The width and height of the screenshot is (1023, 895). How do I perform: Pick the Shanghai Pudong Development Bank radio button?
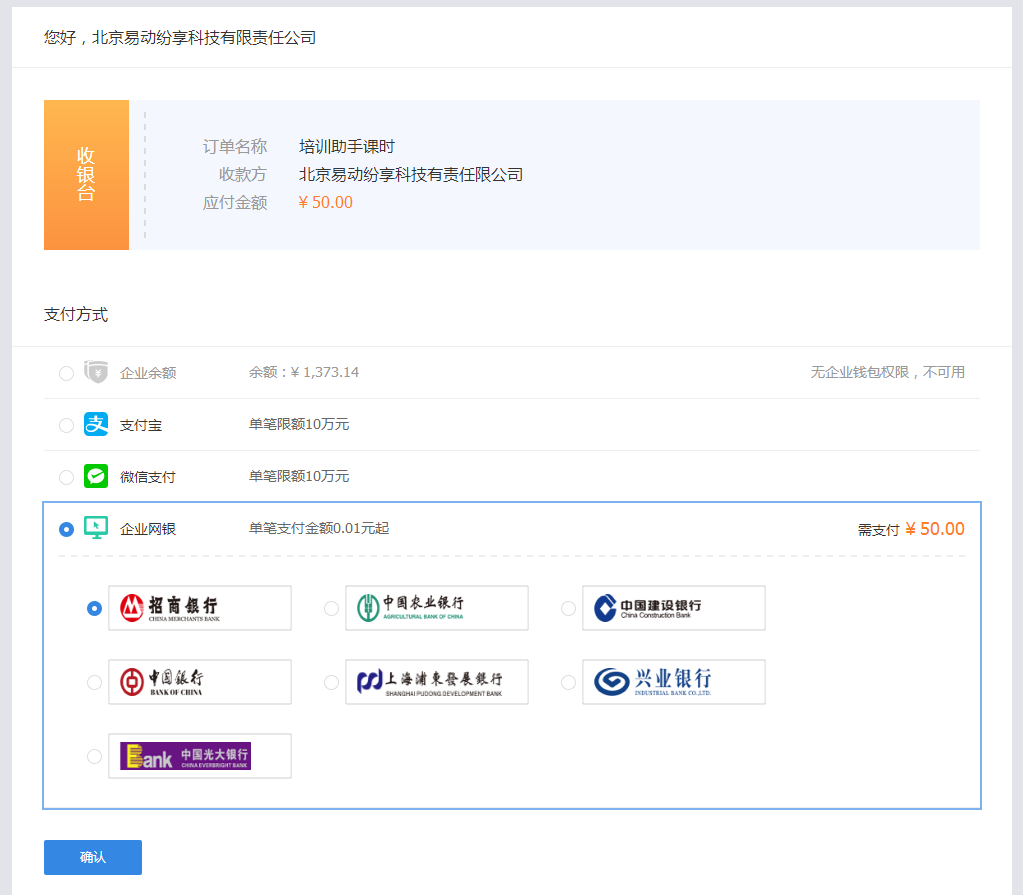click(331, 682)
